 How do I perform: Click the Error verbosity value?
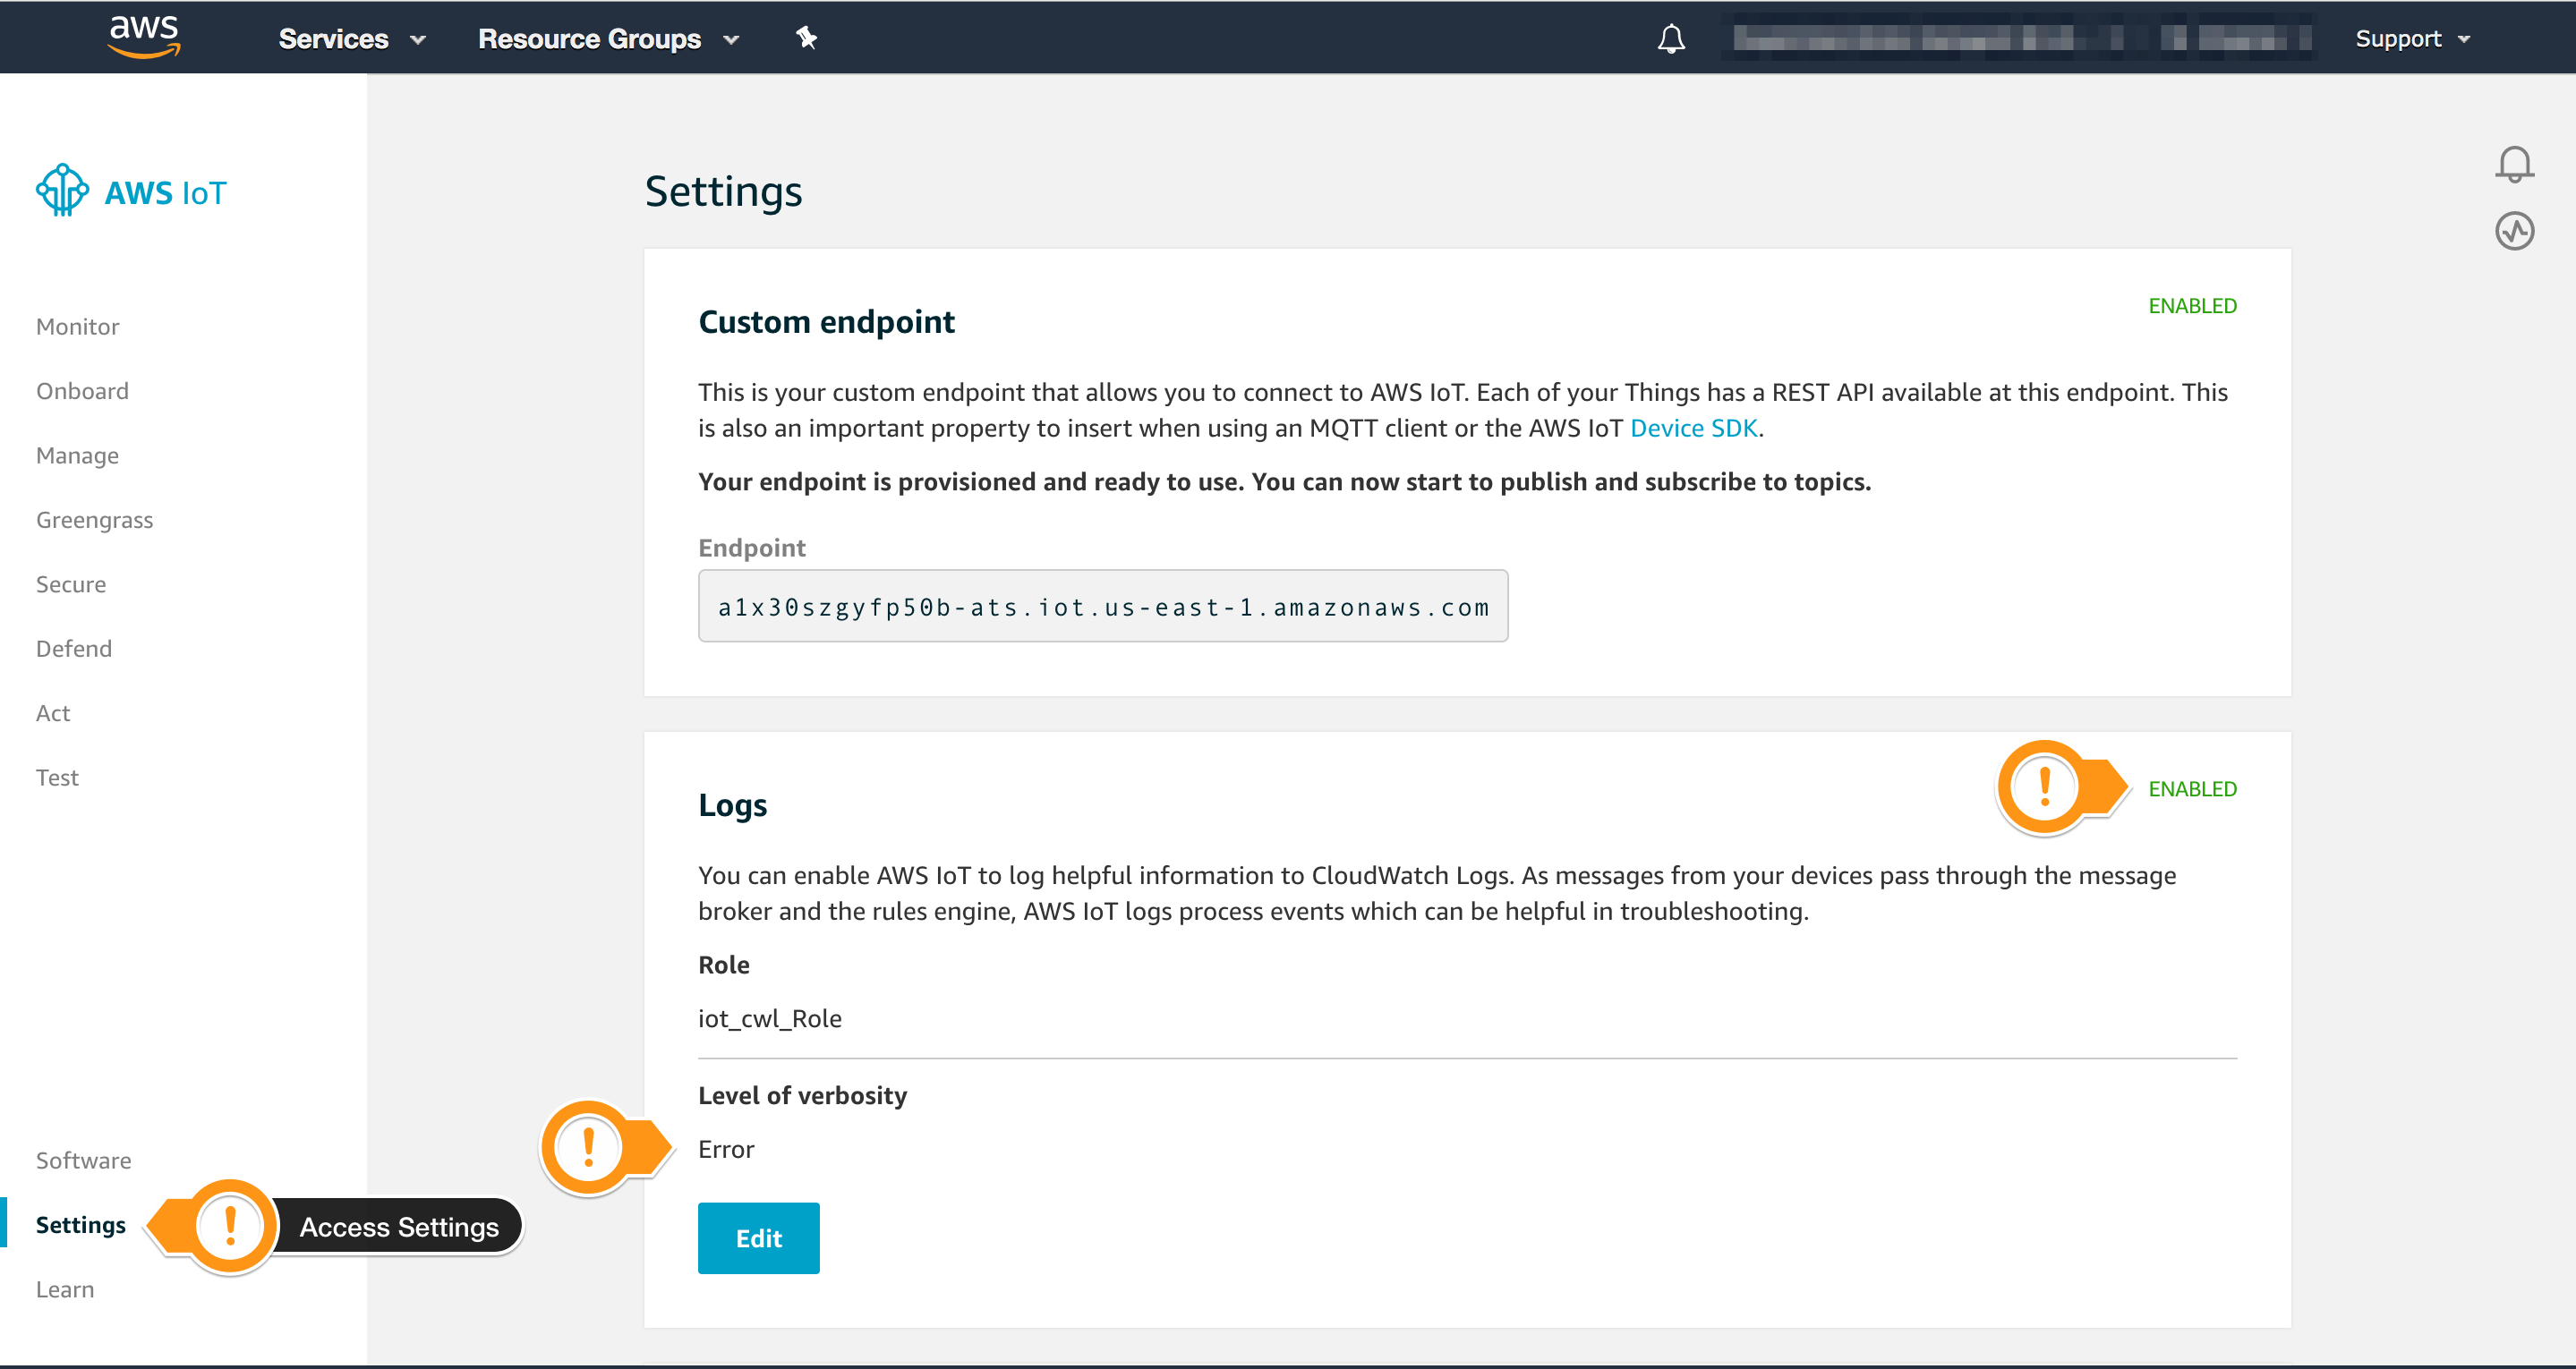[726, 1150]
